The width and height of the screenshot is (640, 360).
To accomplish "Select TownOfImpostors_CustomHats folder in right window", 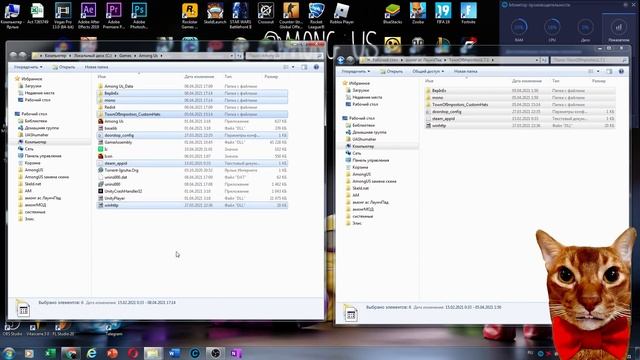I will tap(520, 104).
